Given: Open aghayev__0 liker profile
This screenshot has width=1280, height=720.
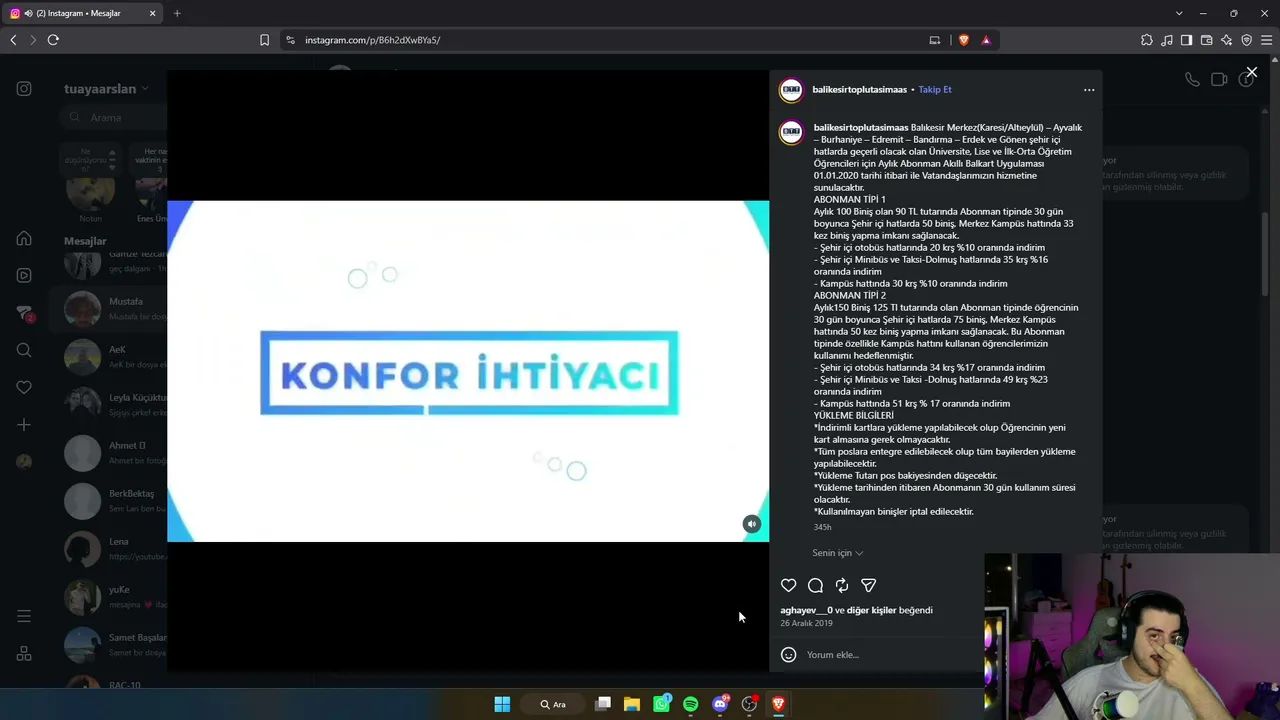Looking at the screenshot, I should [806, 610].
